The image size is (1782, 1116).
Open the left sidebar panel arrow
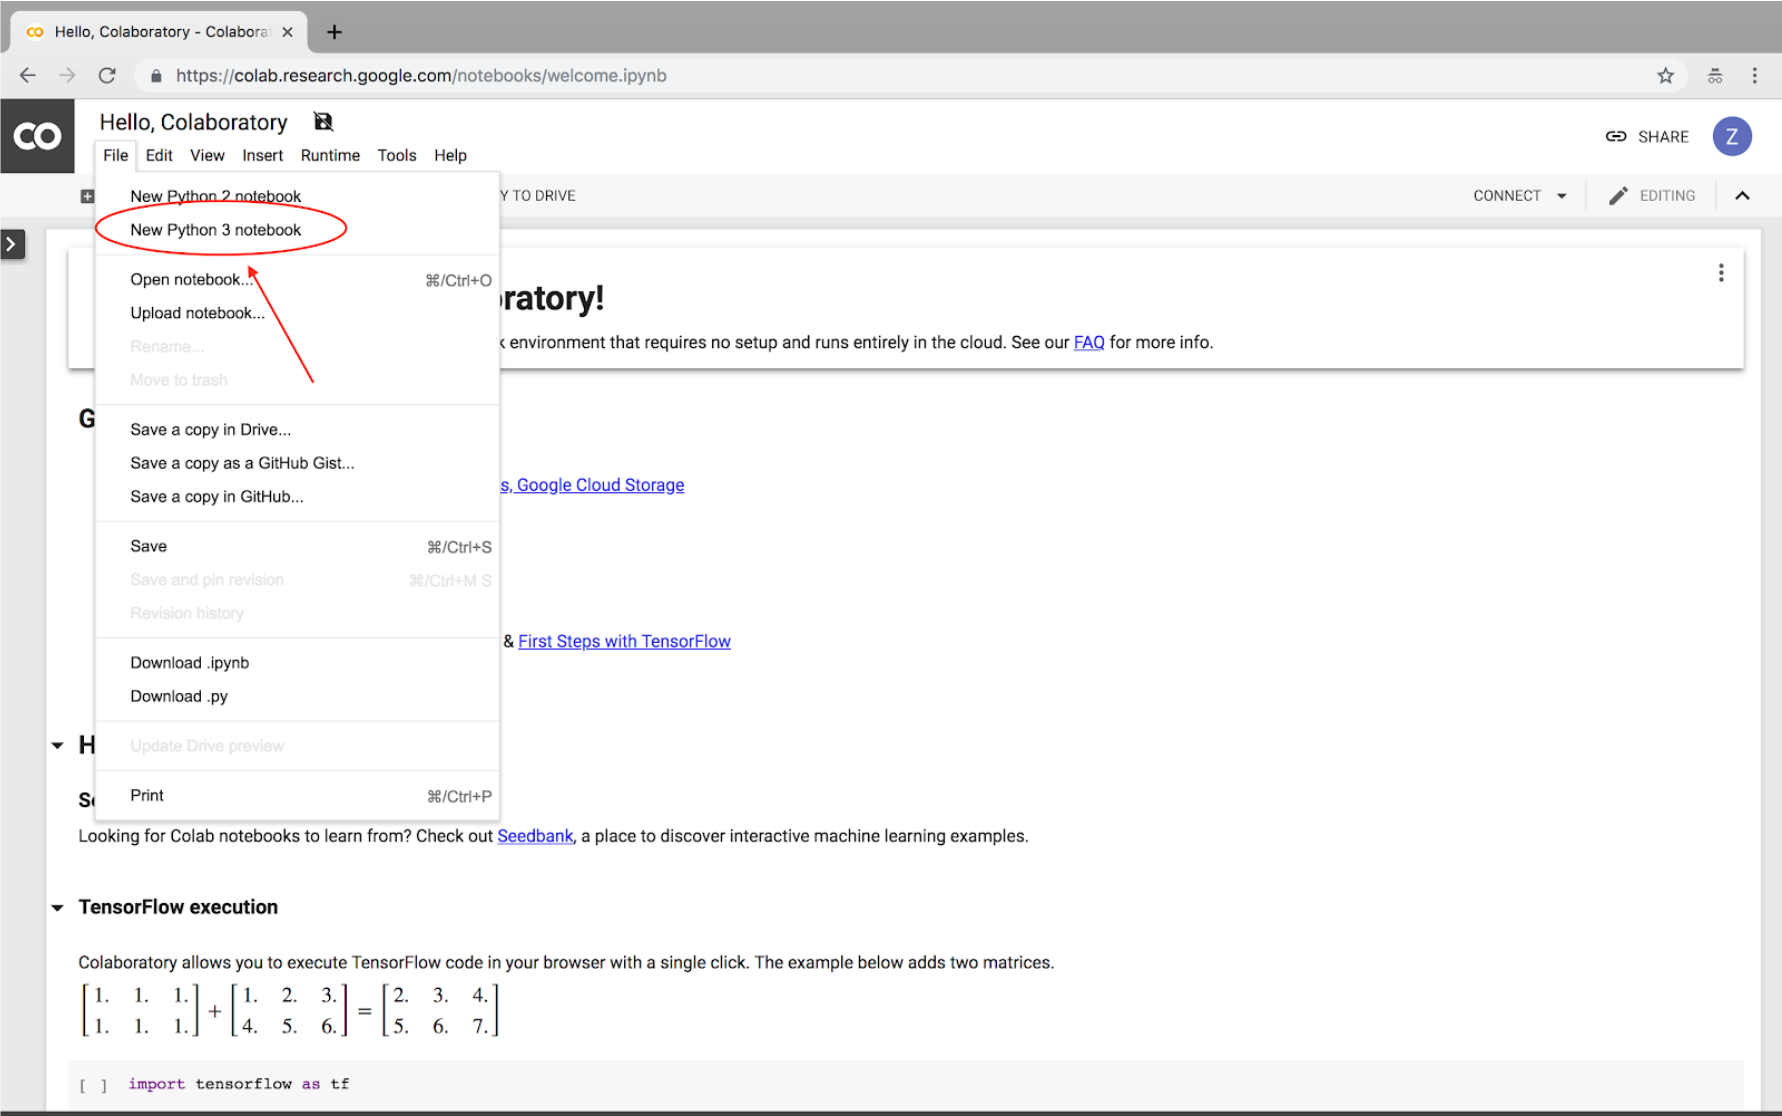[12, 244]
